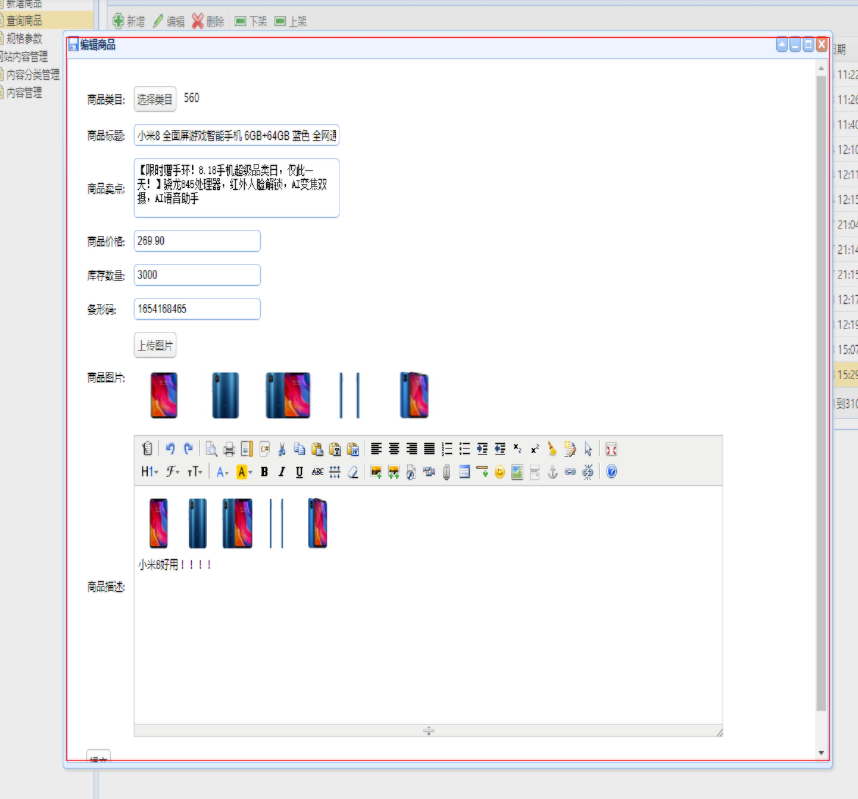The width and height of the screenshot is (858, 799).
Task: Insert a code block in editor
Action: pos(264,449)
